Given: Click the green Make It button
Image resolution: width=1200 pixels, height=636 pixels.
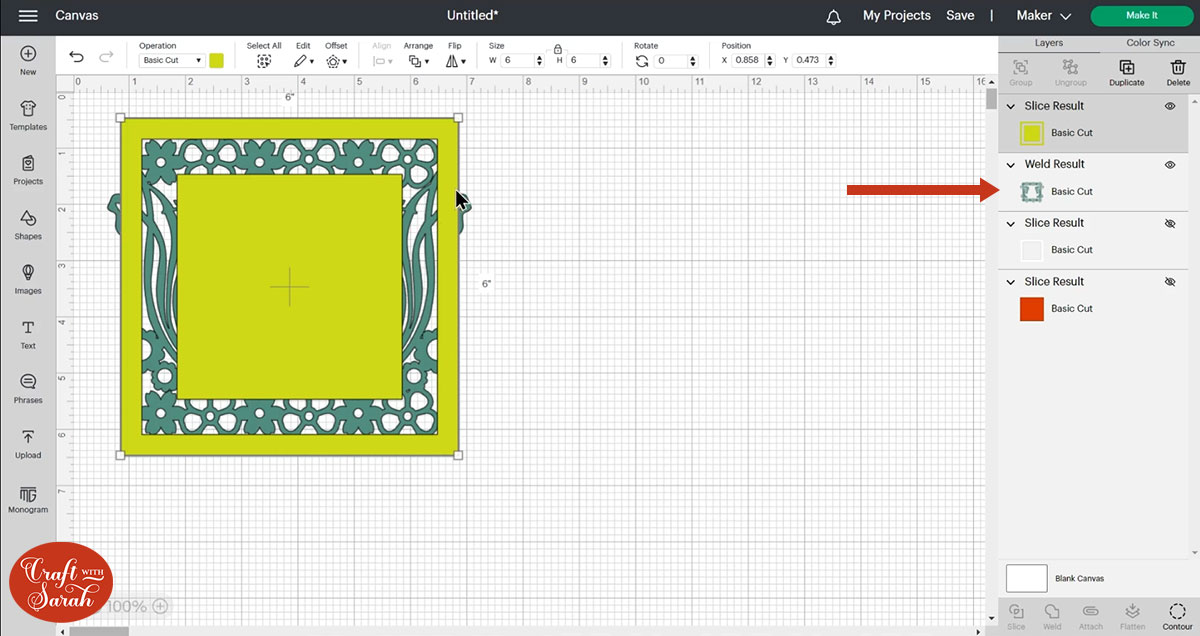Looking at the screenshot, I should 1141,16.
